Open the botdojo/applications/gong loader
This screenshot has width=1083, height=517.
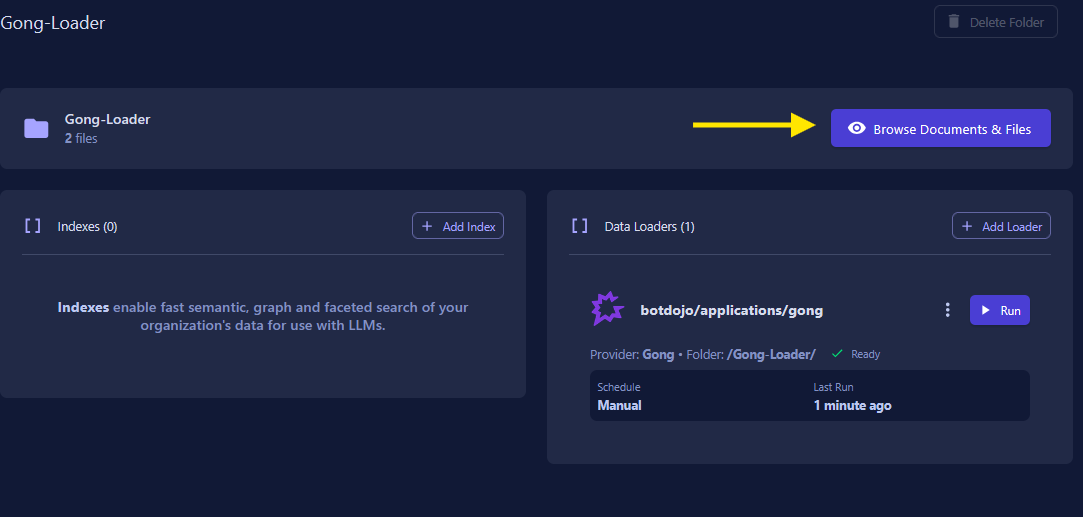[x=731, y=310]
